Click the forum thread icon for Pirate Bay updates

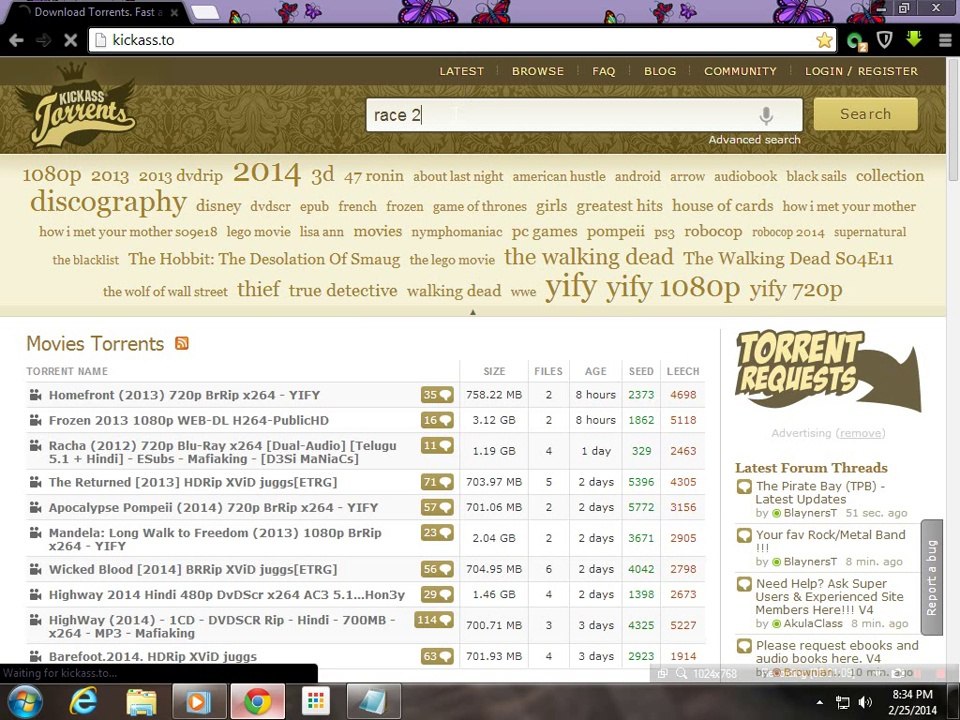click(x=744, y=487)
